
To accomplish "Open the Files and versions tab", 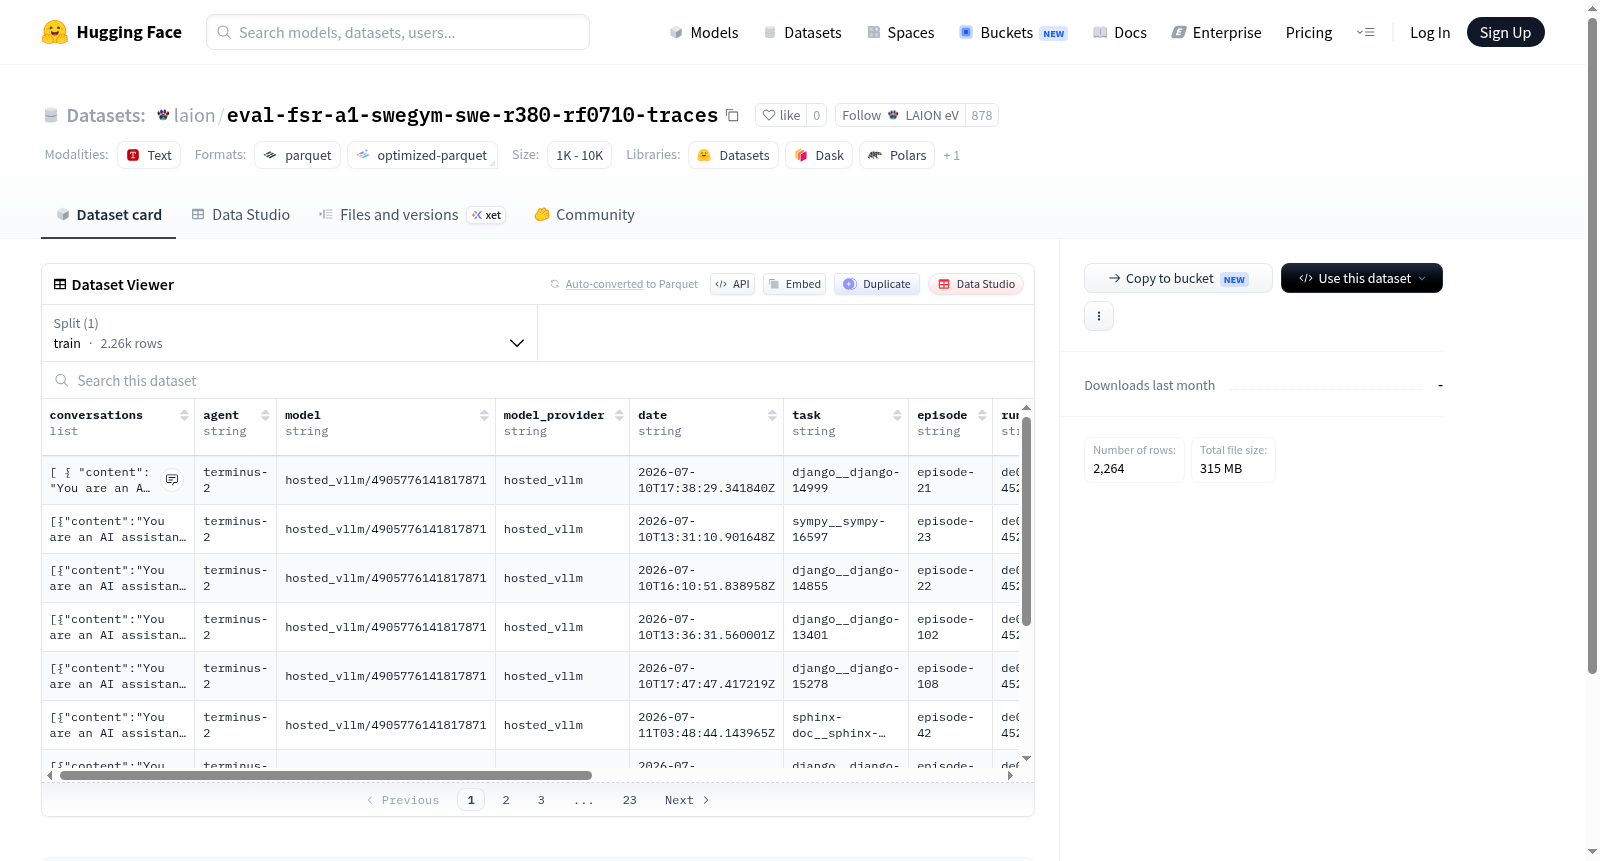I will [411, 214].
